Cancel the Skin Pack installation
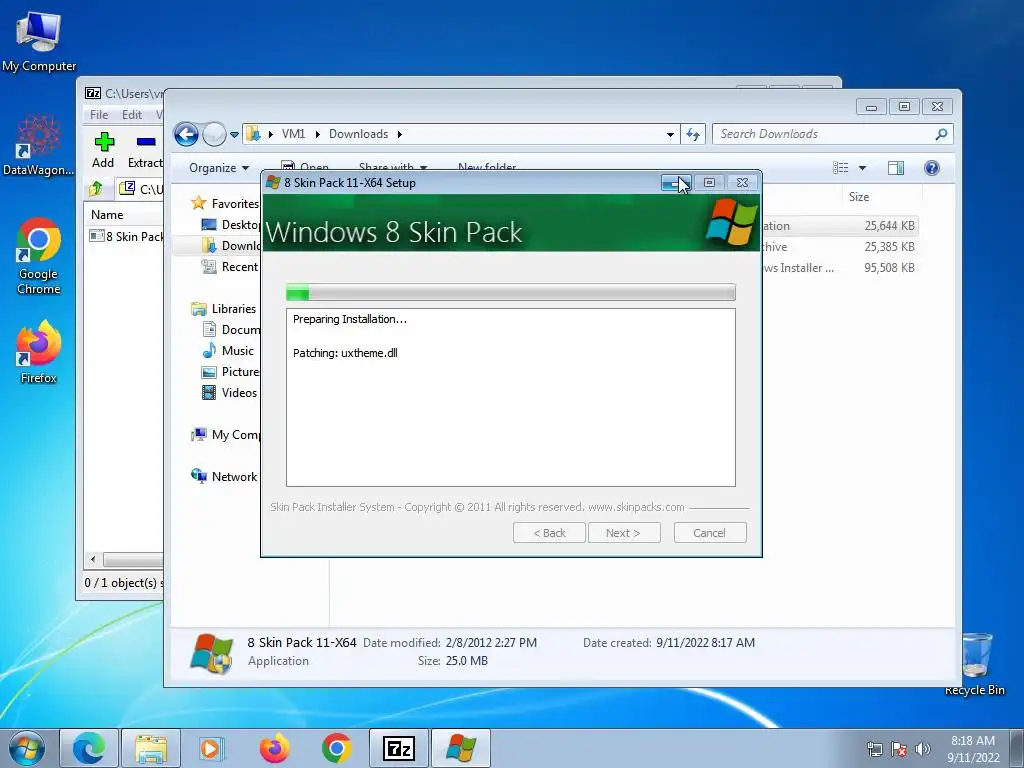1024x768 pixels. (710, 533)
